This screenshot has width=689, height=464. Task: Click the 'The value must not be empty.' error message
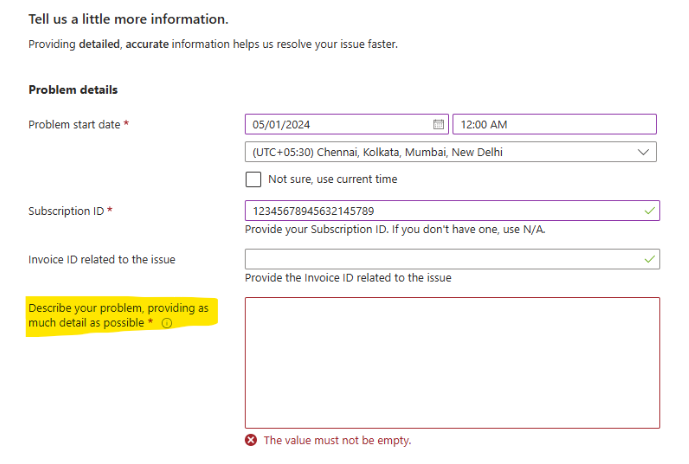pos(337,440)
